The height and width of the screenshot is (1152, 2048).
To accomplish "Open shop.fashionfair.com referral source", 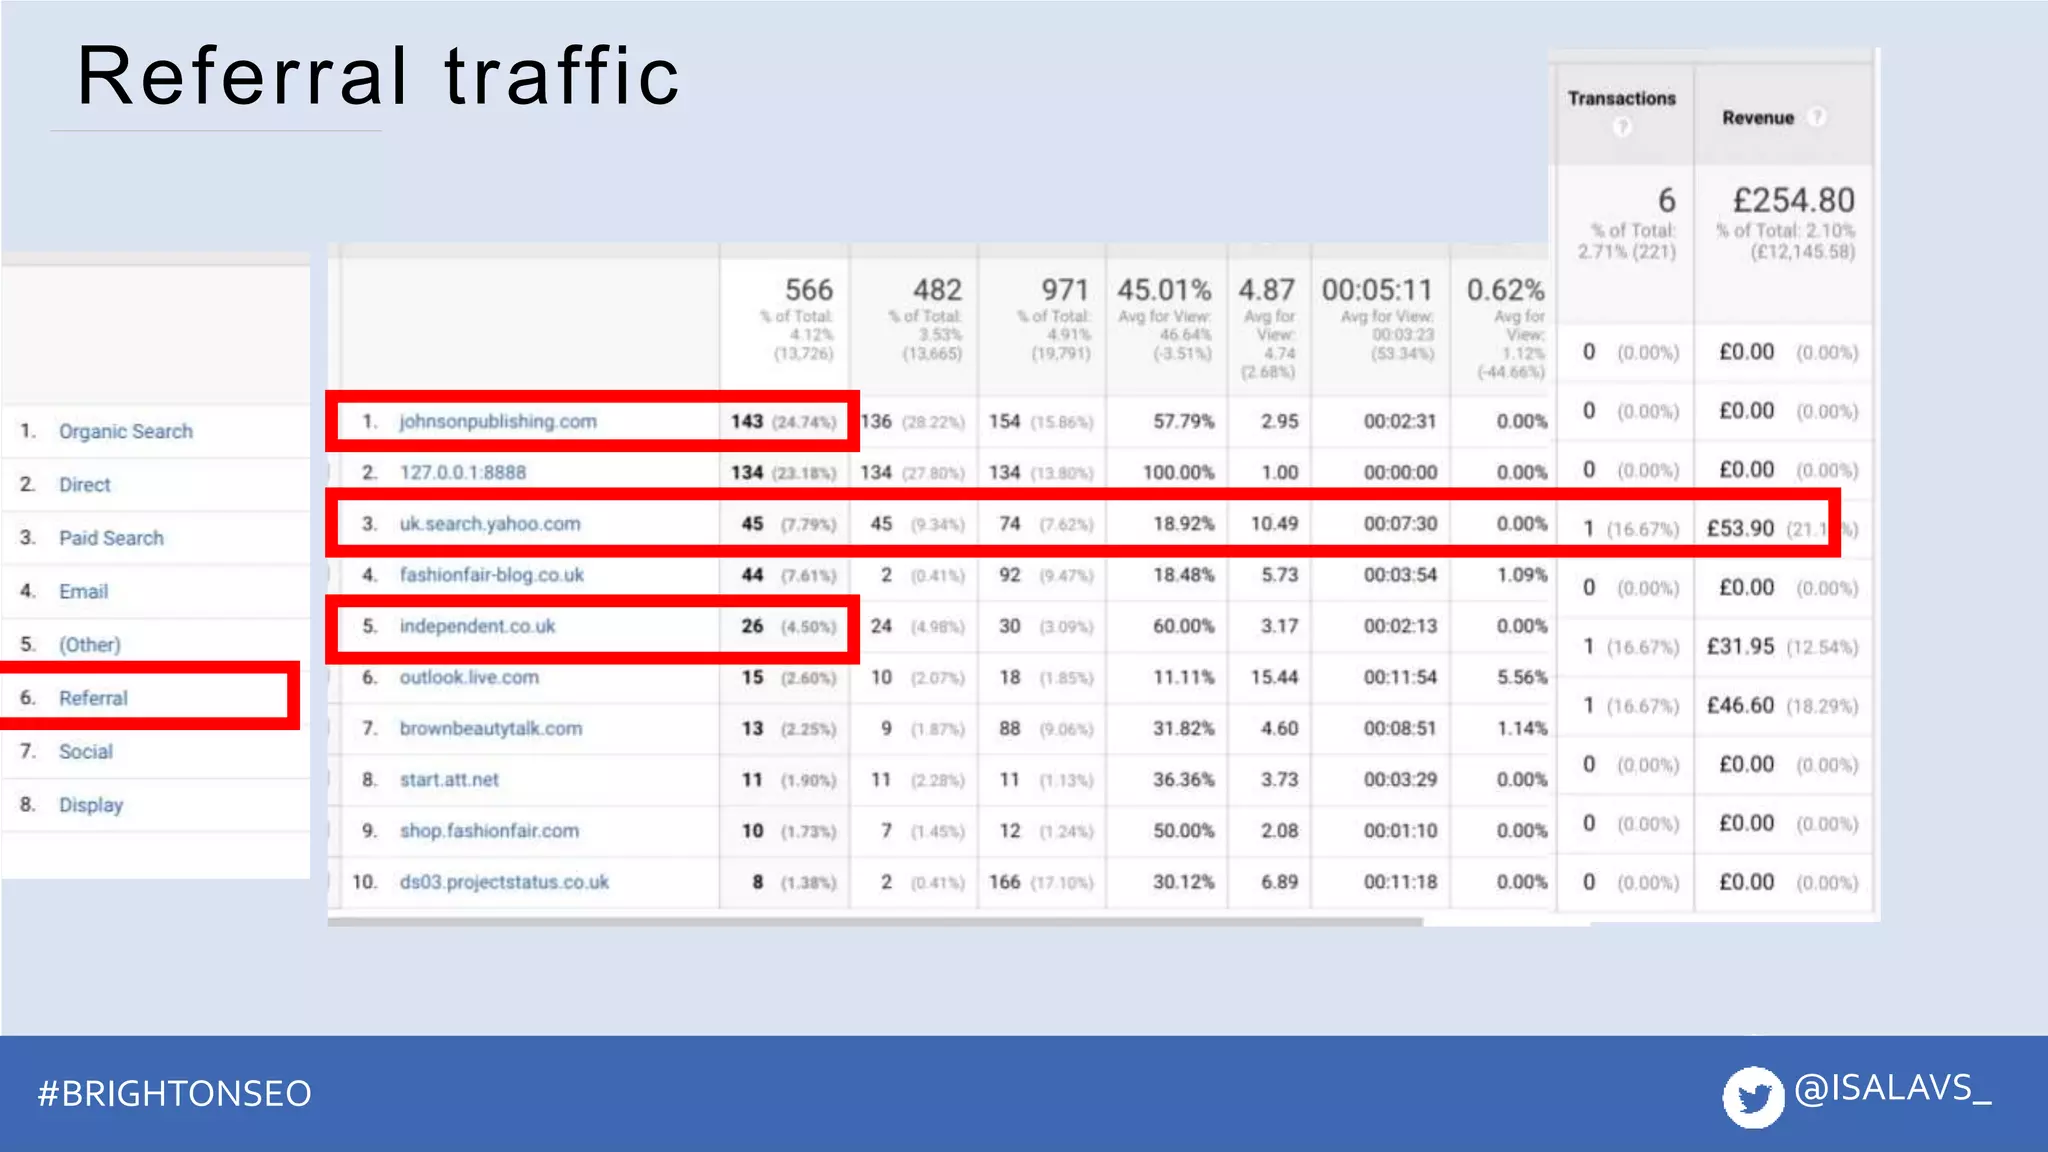I will [489, 831].
